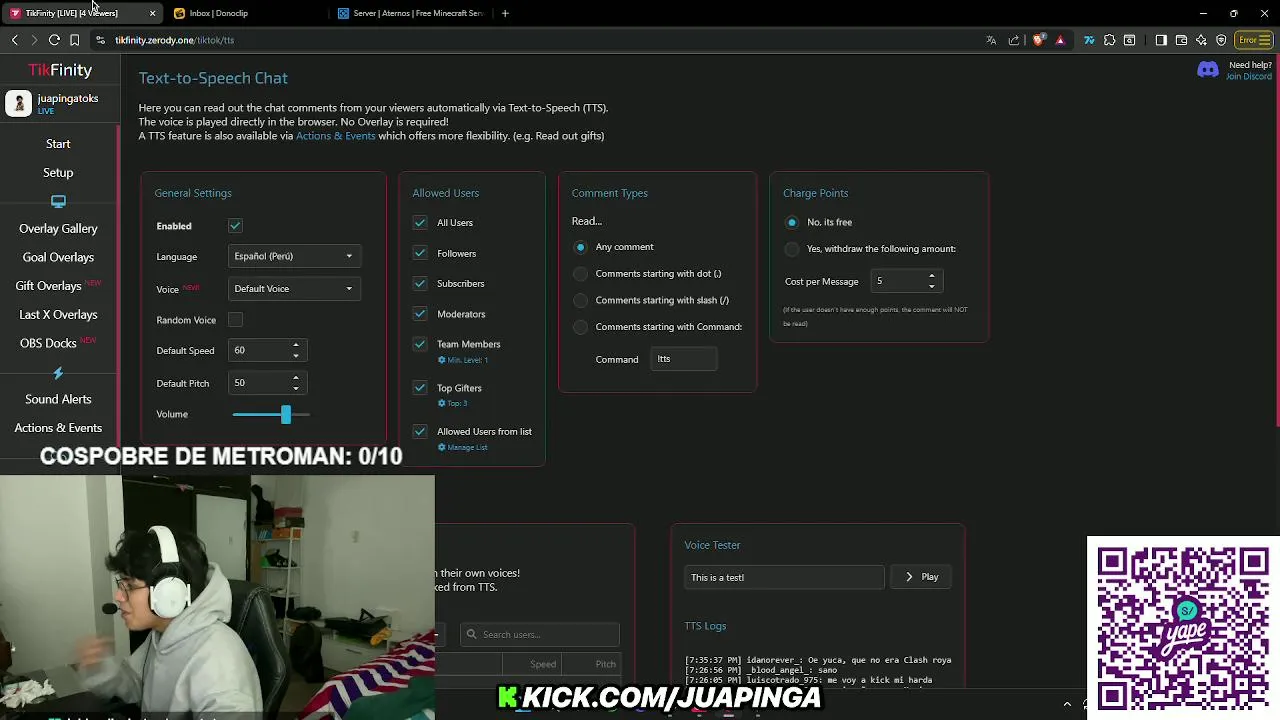
Task: Select Yes, withdraw the following amount
Action: (792, 249)
